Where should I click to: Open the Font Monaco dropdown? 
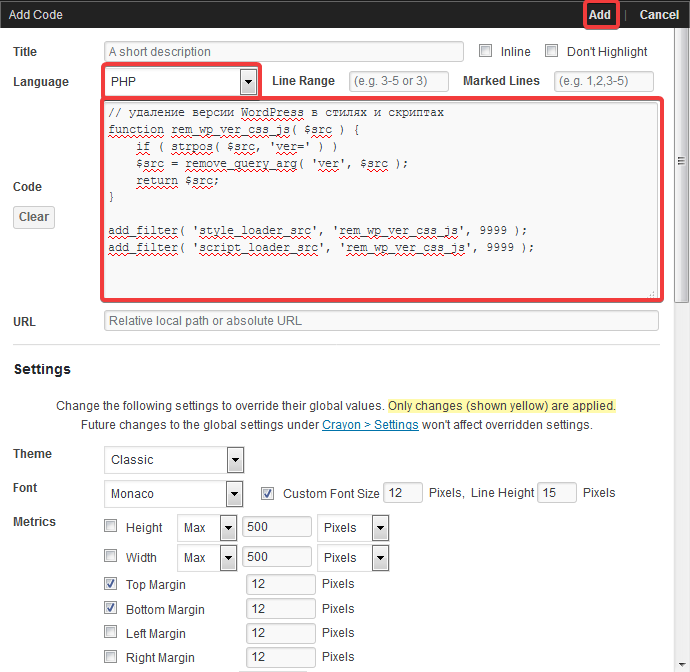point(173,494)
